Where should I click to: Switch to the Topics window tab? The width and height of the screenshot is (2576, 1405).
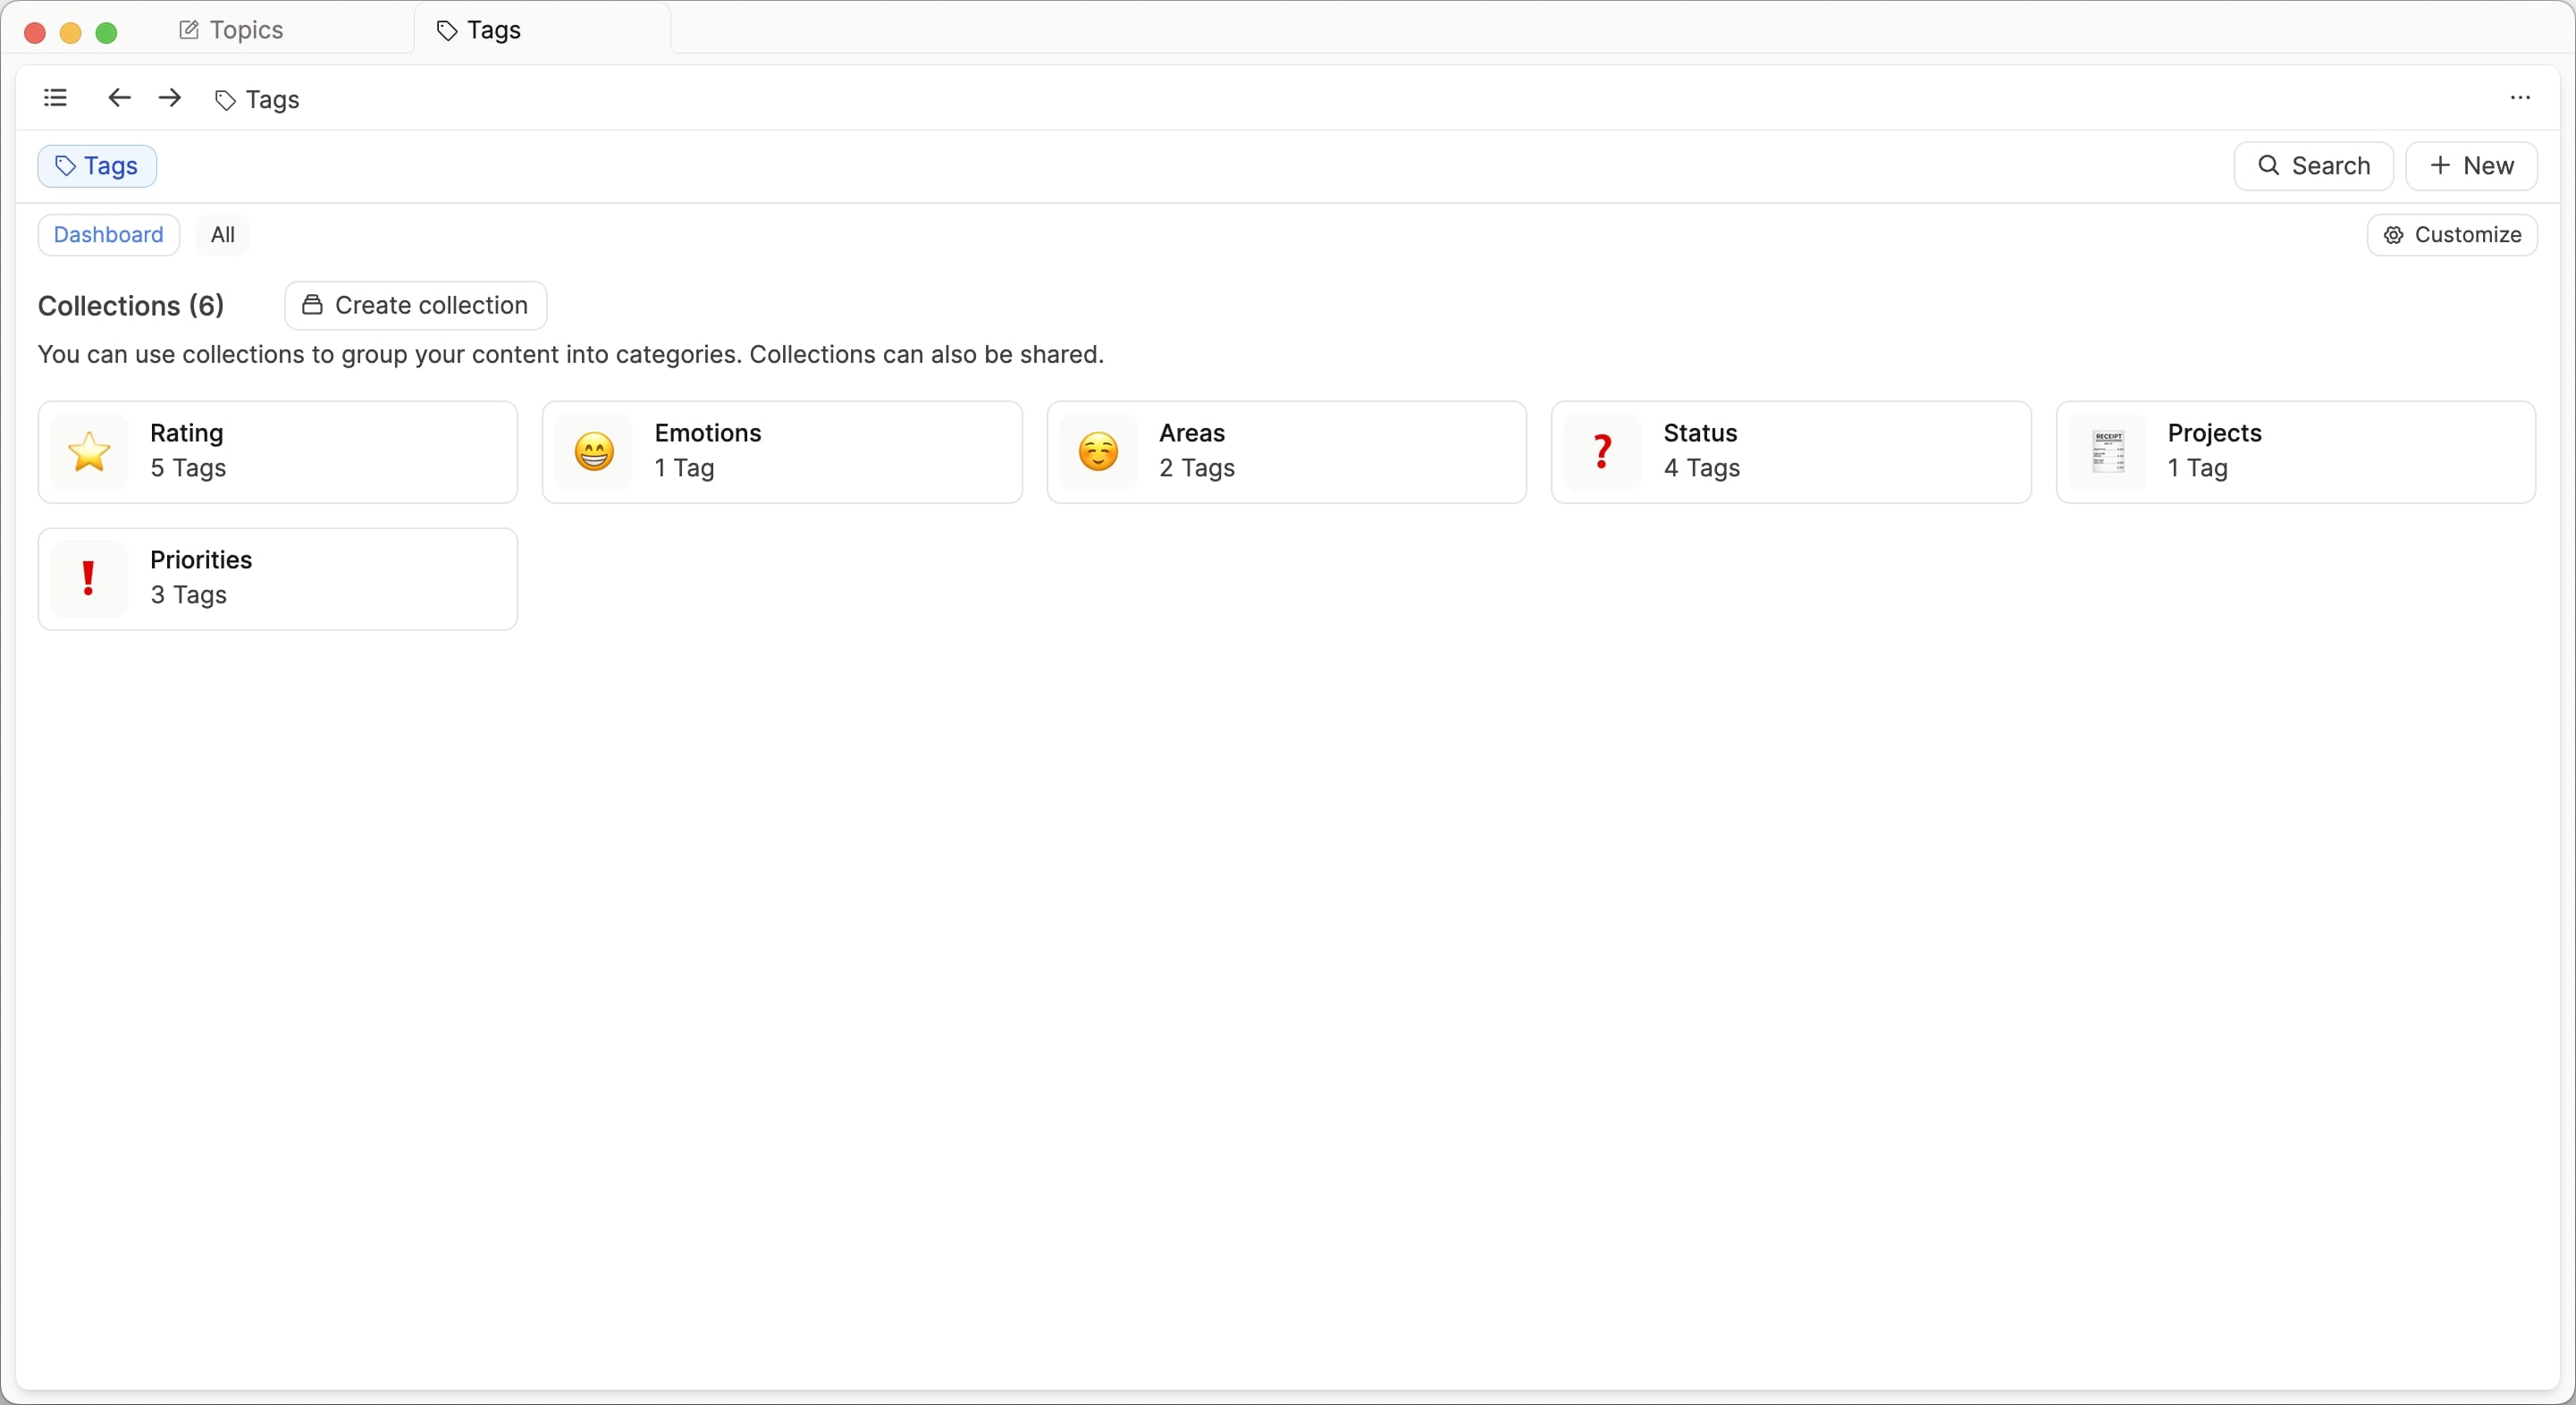coord(232,30)
